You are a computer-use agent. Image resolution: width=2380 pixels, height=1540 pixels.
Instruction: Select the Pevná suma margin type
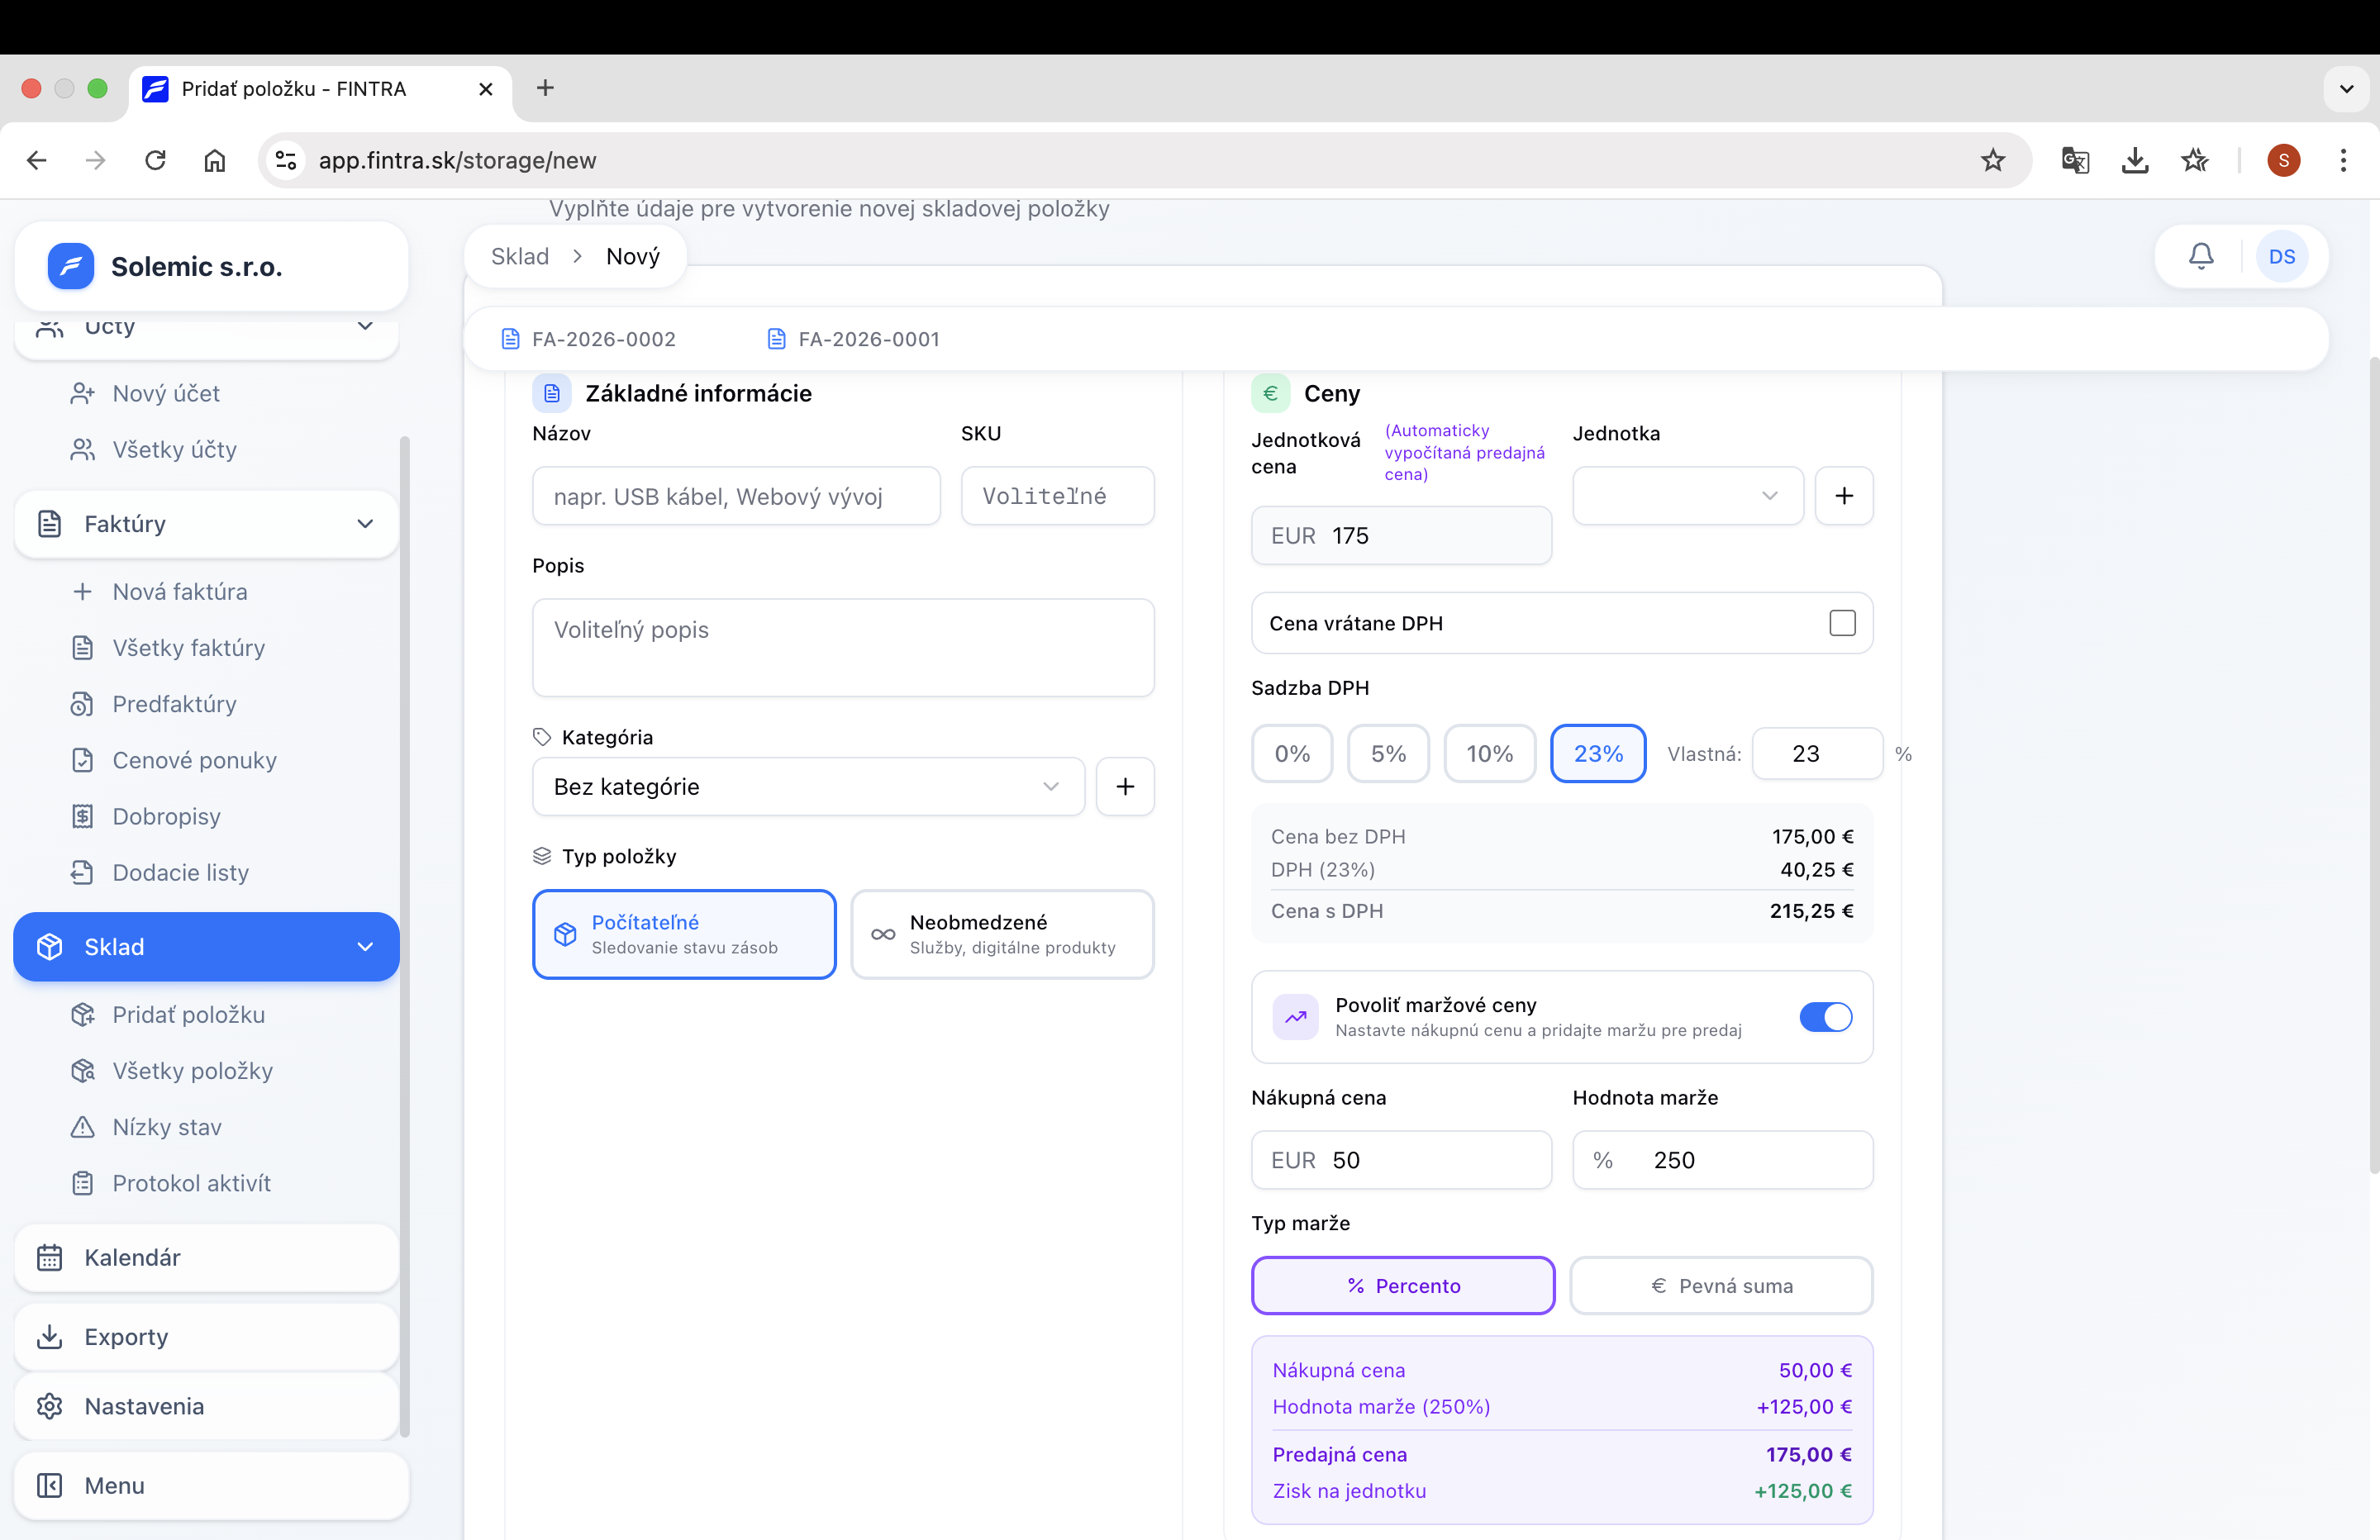click(x=1721, y=1285)
